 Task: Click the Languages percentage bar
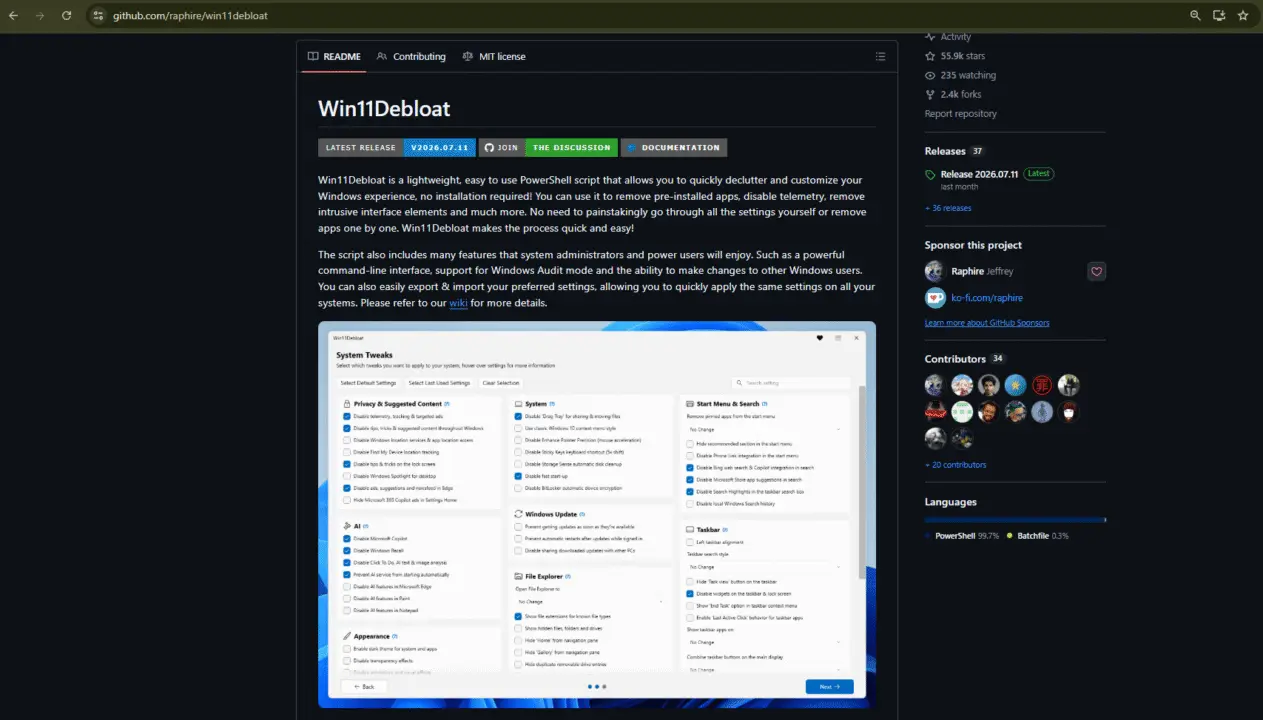pos(1015,520)
